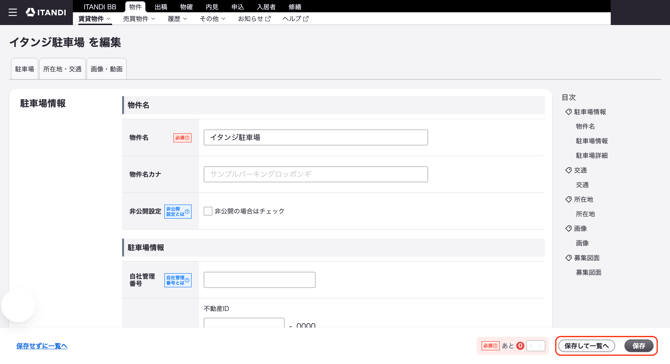
Task: Click the 不動産ID input field
Action: tap(244, 323)
